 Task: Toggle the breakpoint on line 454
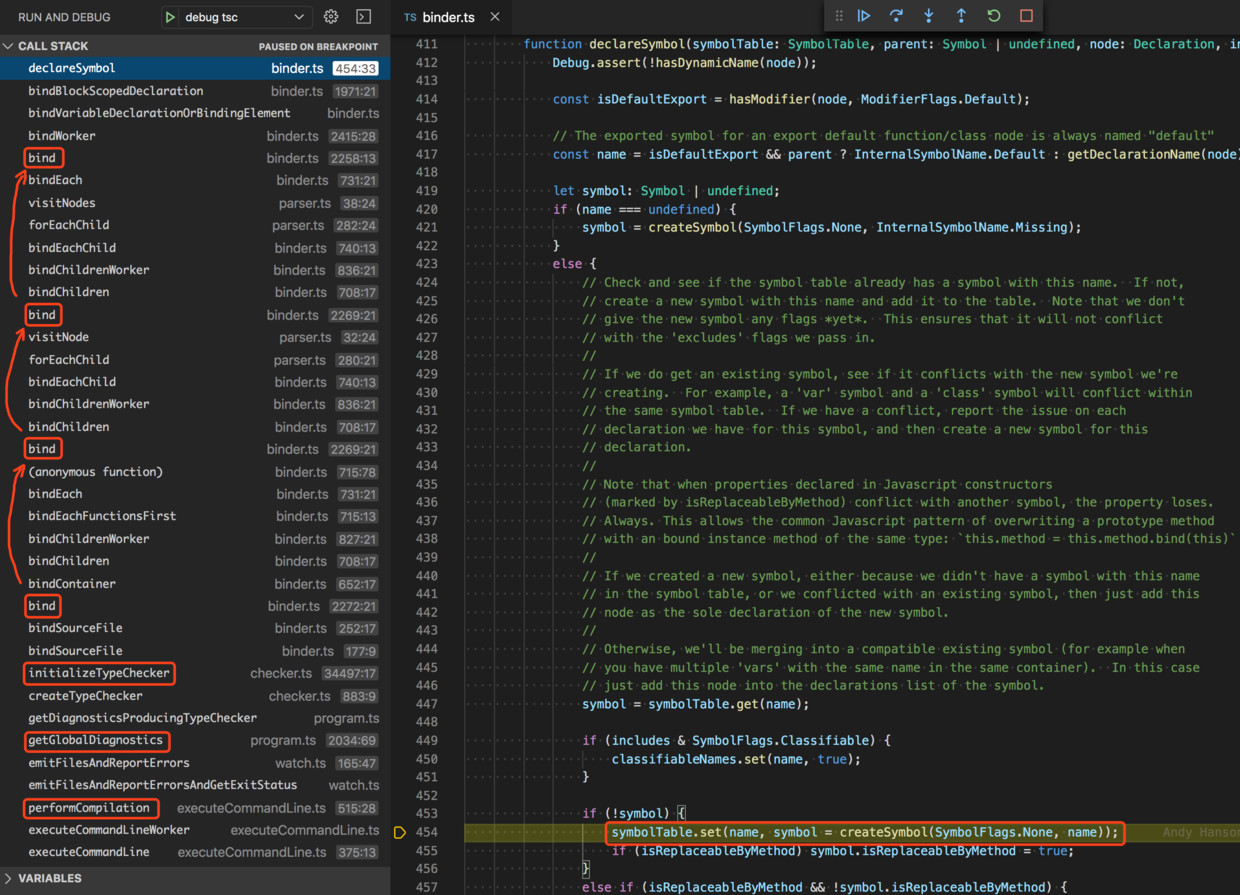coord(400,832)
